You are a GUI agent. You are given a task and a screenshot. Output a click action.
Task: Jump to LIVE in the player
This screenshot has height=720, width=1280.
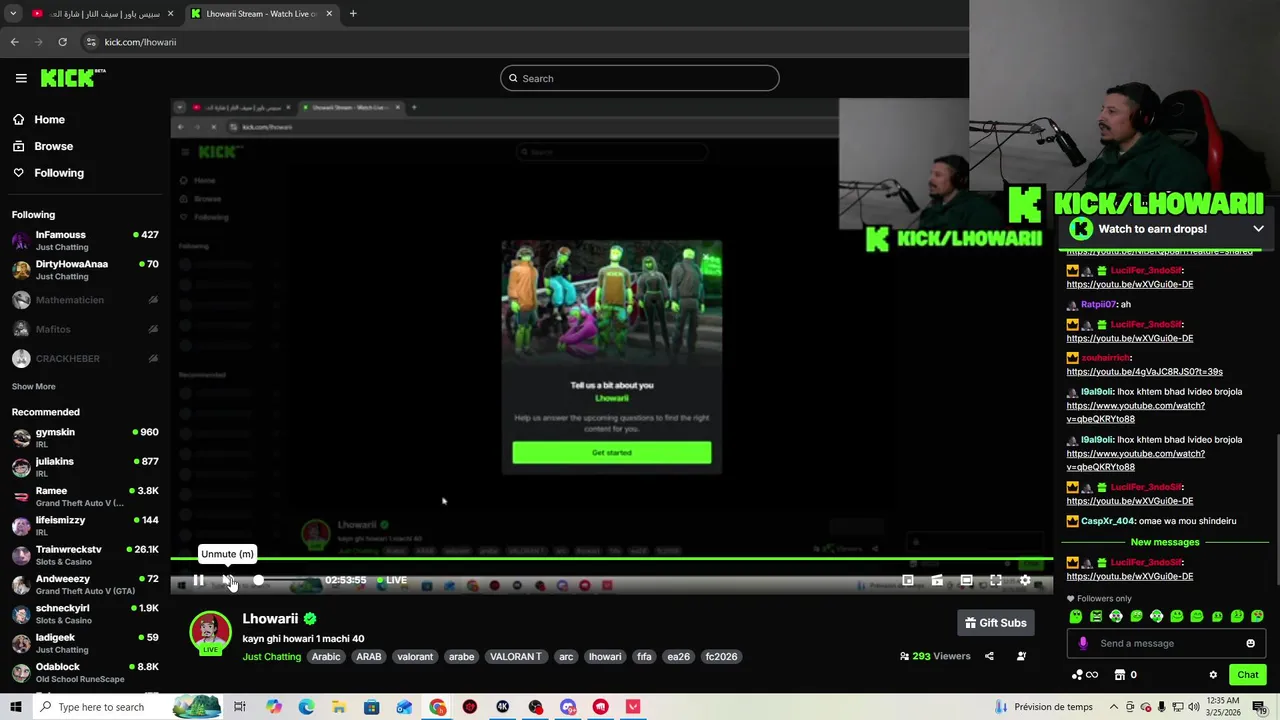click(392, 580)
